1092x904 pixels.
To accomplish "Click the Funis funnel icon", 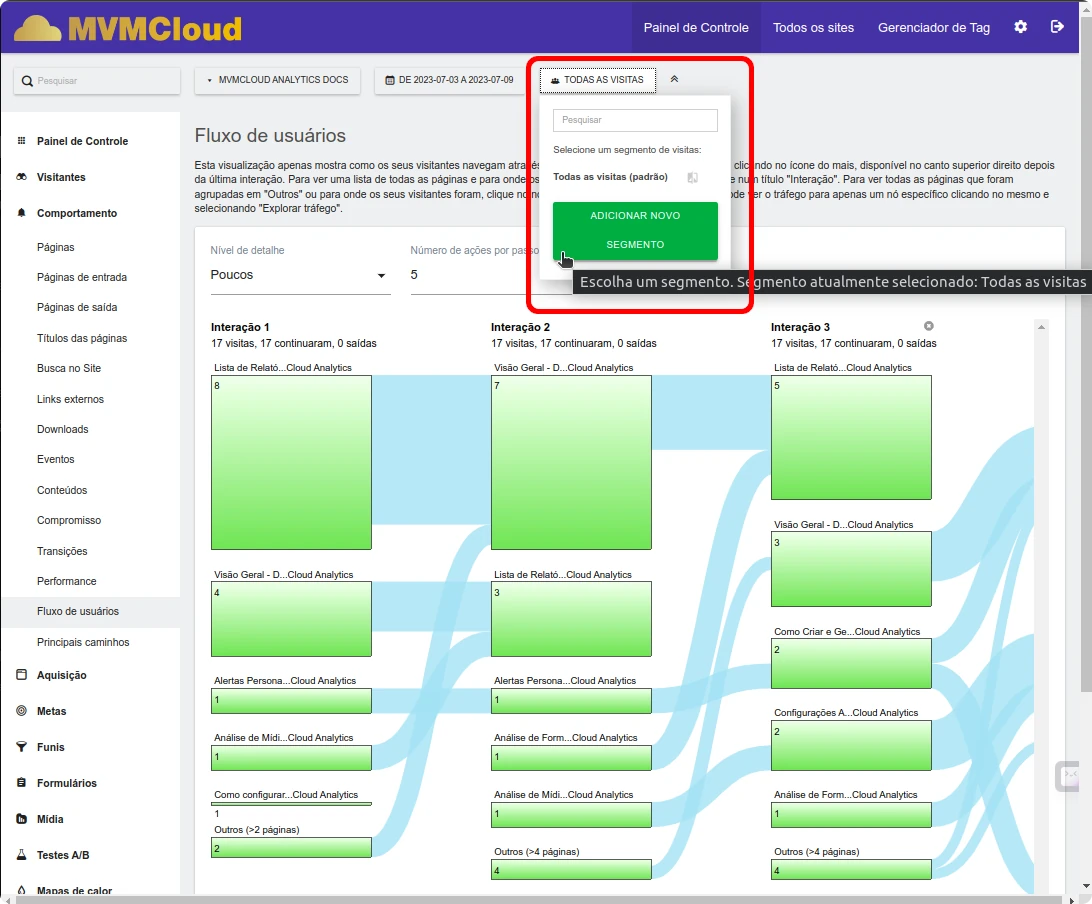I will pyautogui.click(x=22, y=747).
